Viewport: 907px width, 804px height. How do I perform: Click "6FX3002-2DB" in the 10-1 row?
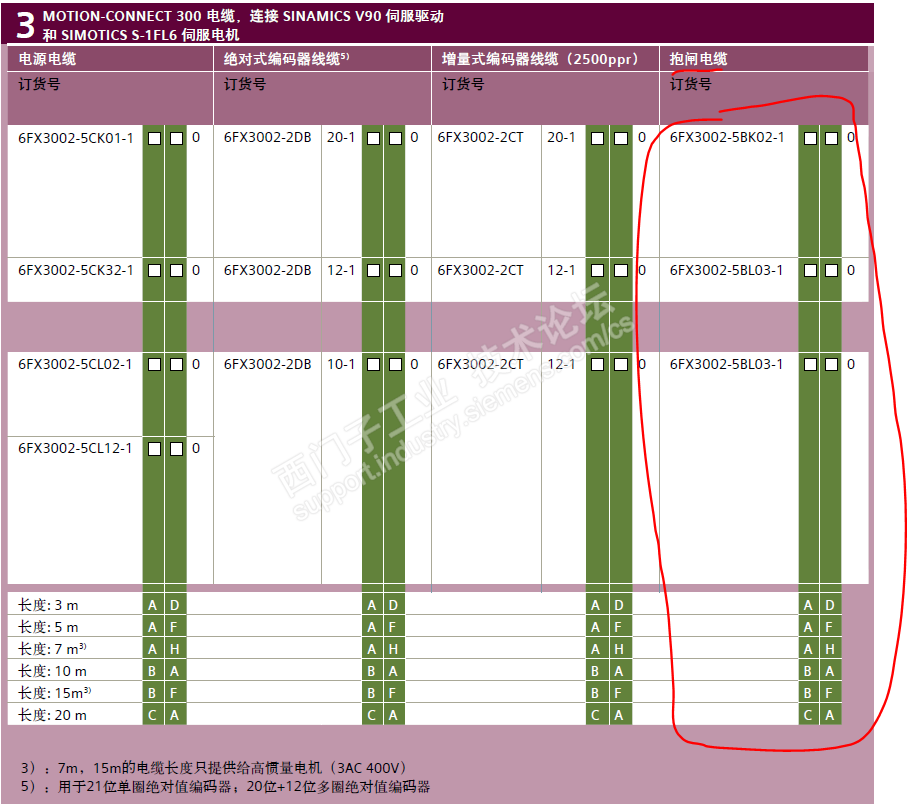pos(267,364)
